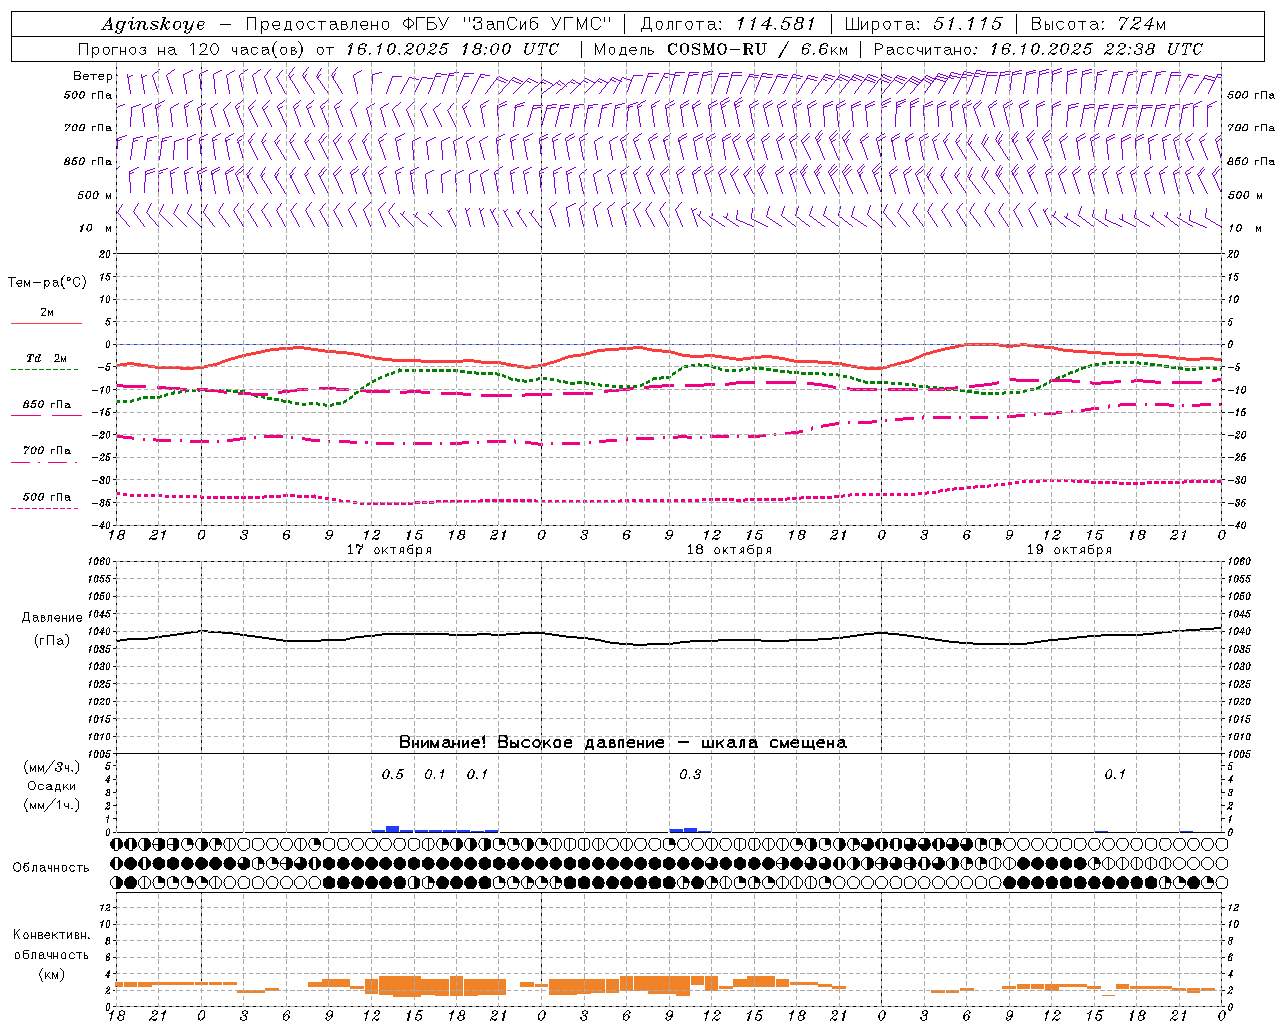
Task: Click the '2м' temperature legend label
Action: (x=47, y=313)
